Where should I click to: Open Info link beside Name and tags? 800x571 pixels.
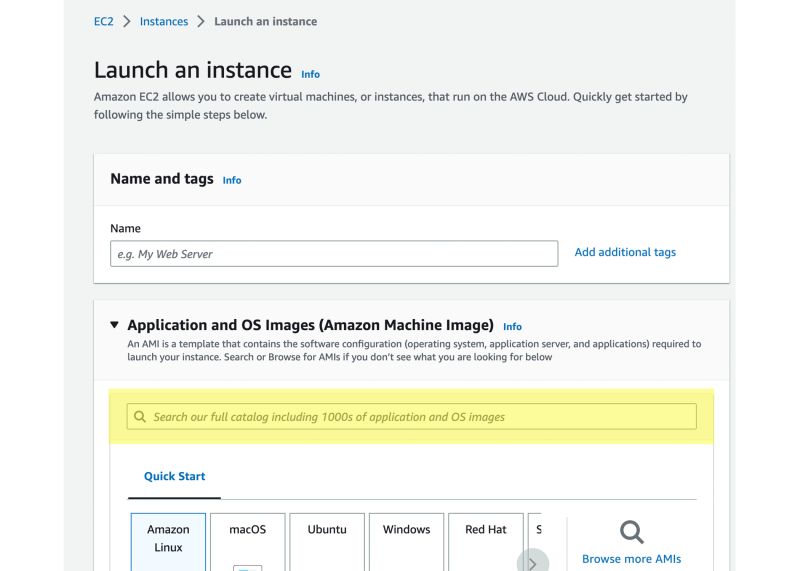232,180
